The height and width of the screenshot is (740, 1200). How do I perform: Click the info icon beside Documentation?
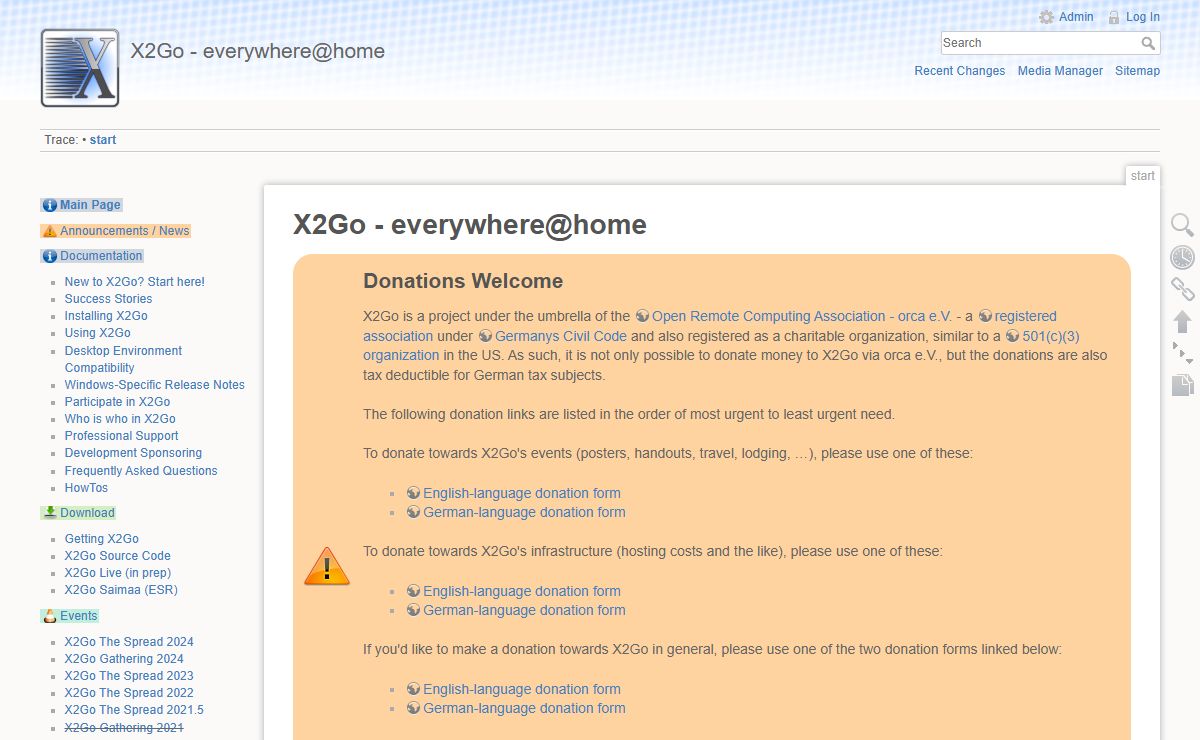pos(50,256)
